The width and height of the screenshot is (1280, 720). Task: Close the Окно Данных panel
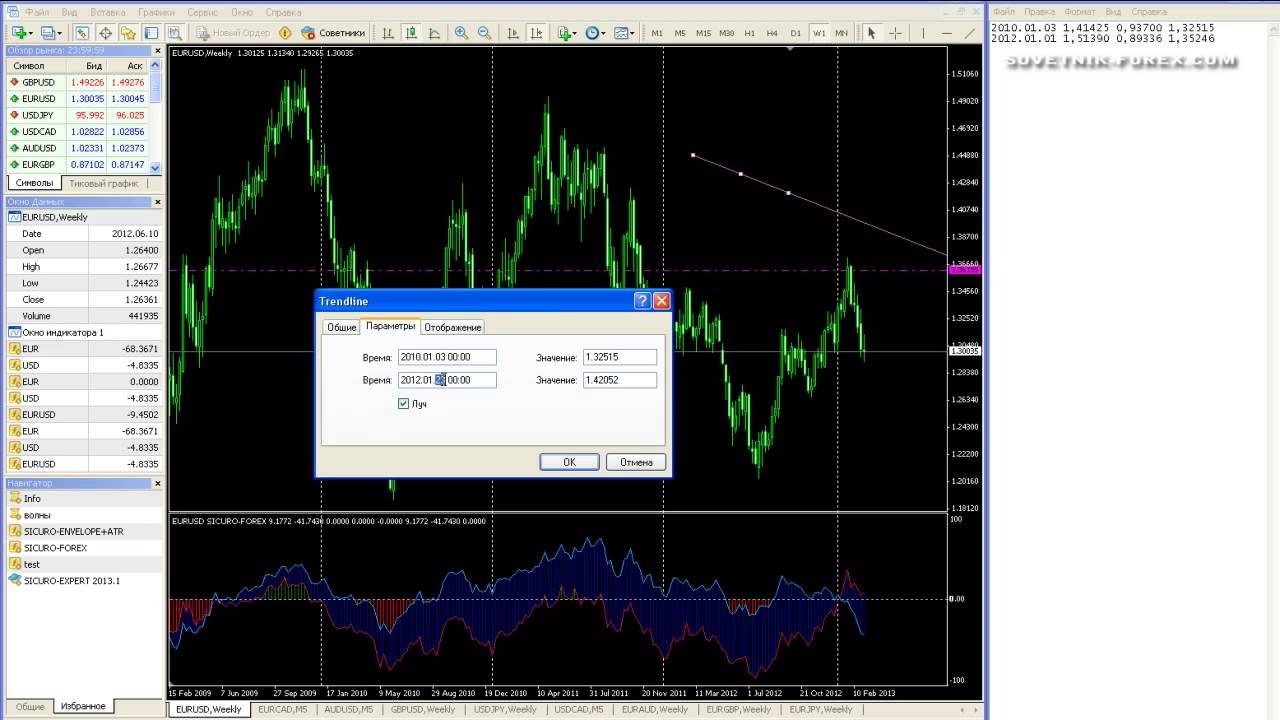(x=157, y=201)
